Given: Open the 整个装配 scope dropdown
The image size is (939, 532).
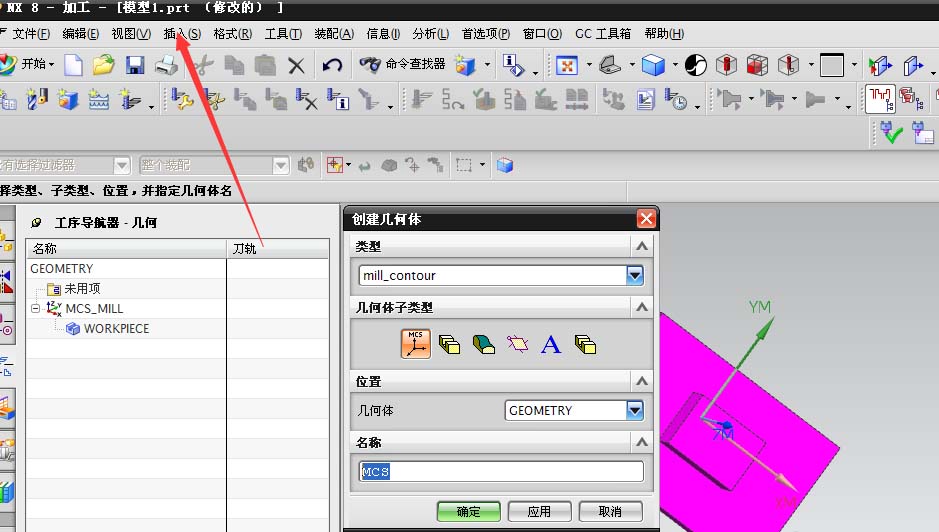Looking at the screenshot, I should point(280,165).
